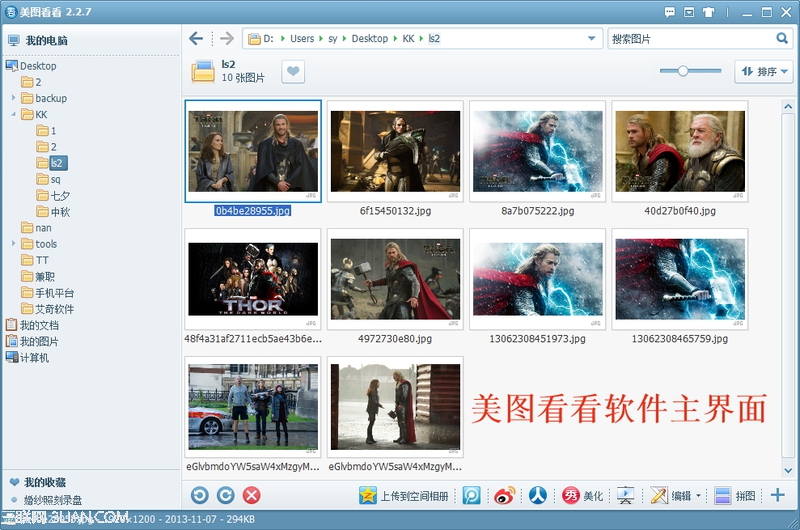Click the filename 0b4be28955.jpg

[x=253, y=211]
